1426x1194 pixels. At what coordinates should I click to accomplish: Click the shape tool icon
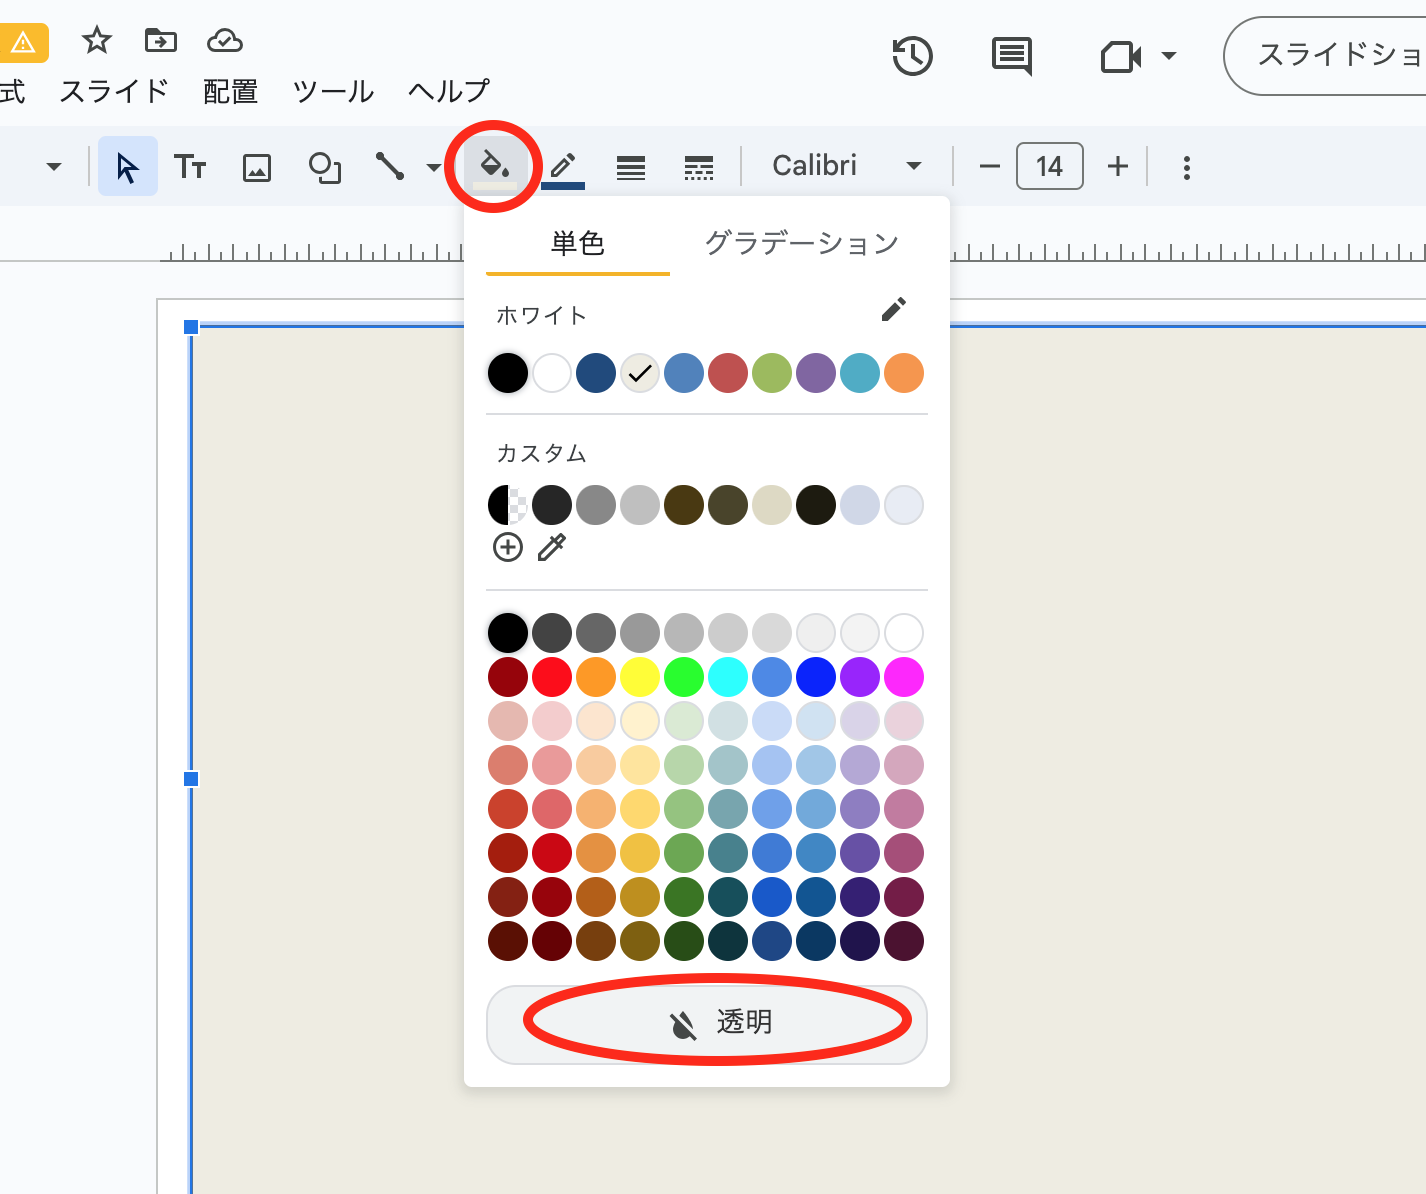(x=324, y=167)
